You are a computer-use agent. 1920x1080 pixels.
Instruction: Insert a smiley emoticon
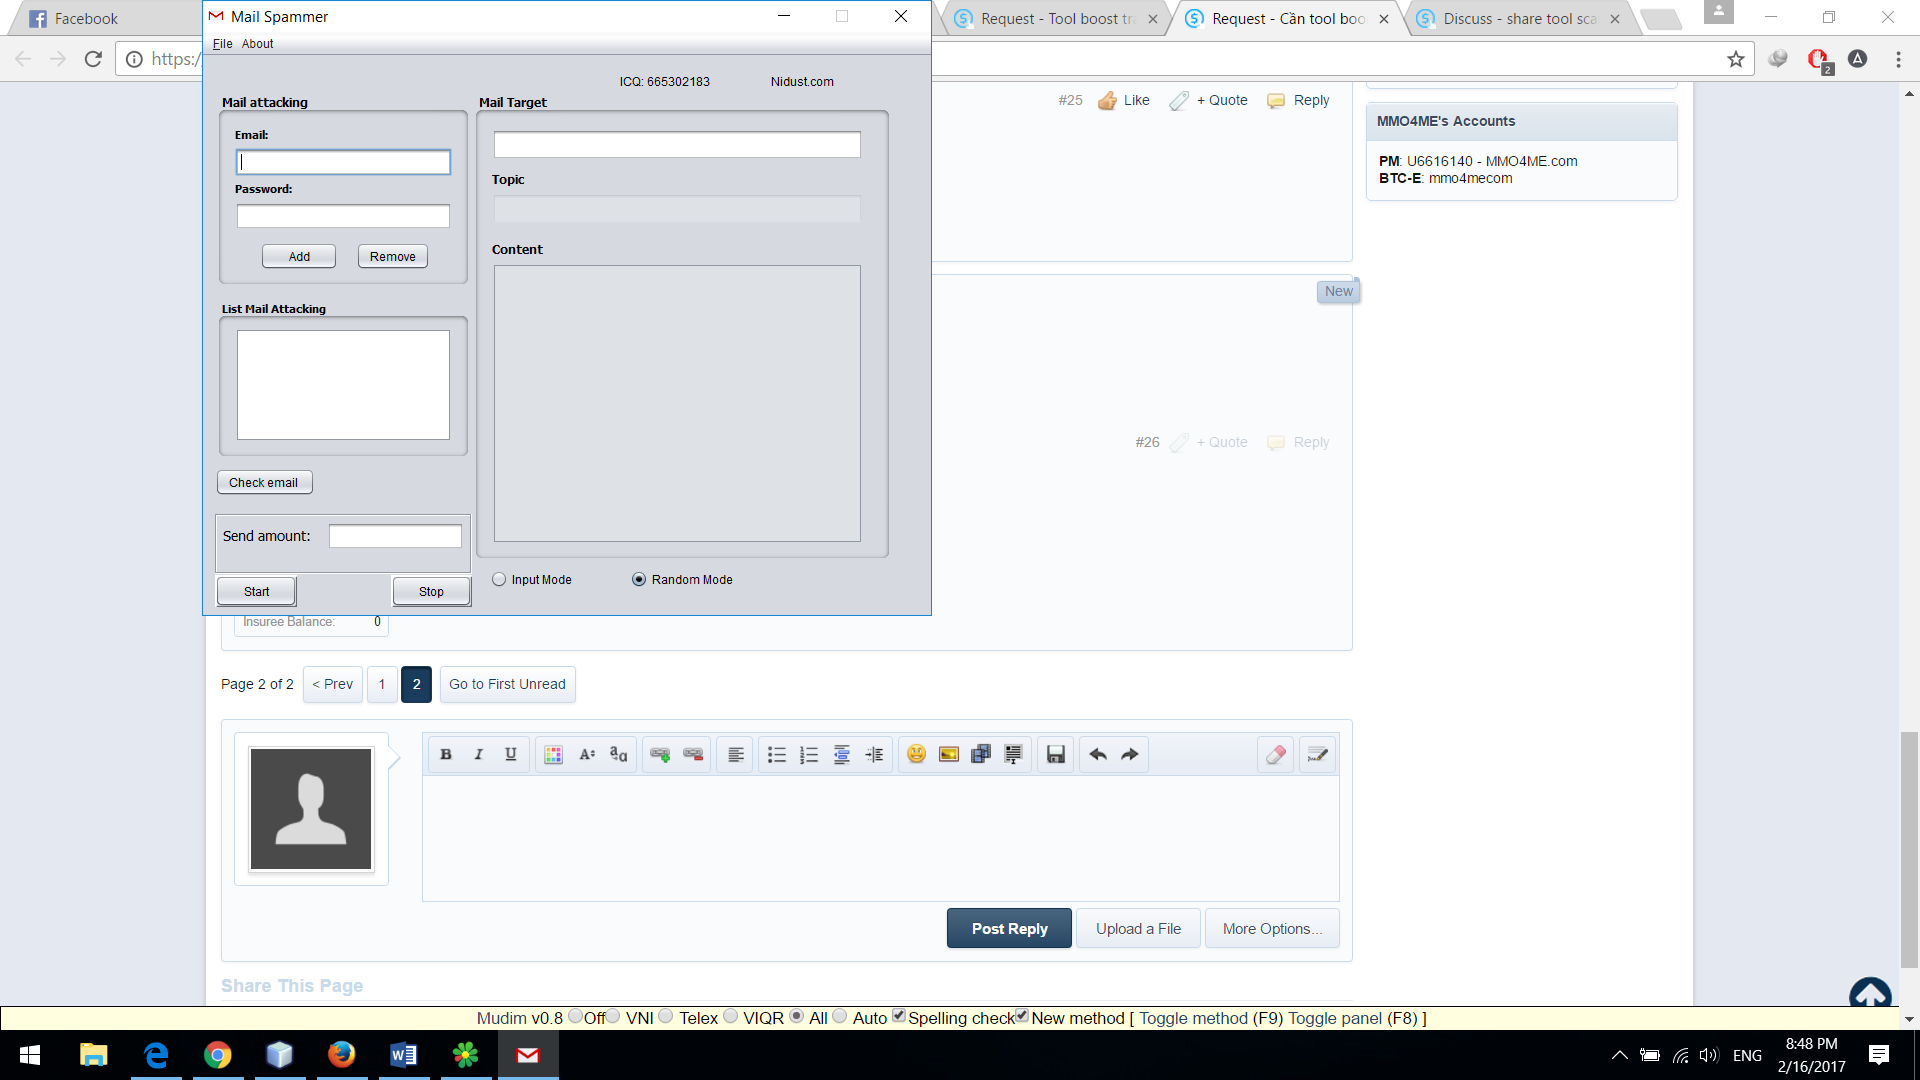pyautogui.click(x=916, y=755)
